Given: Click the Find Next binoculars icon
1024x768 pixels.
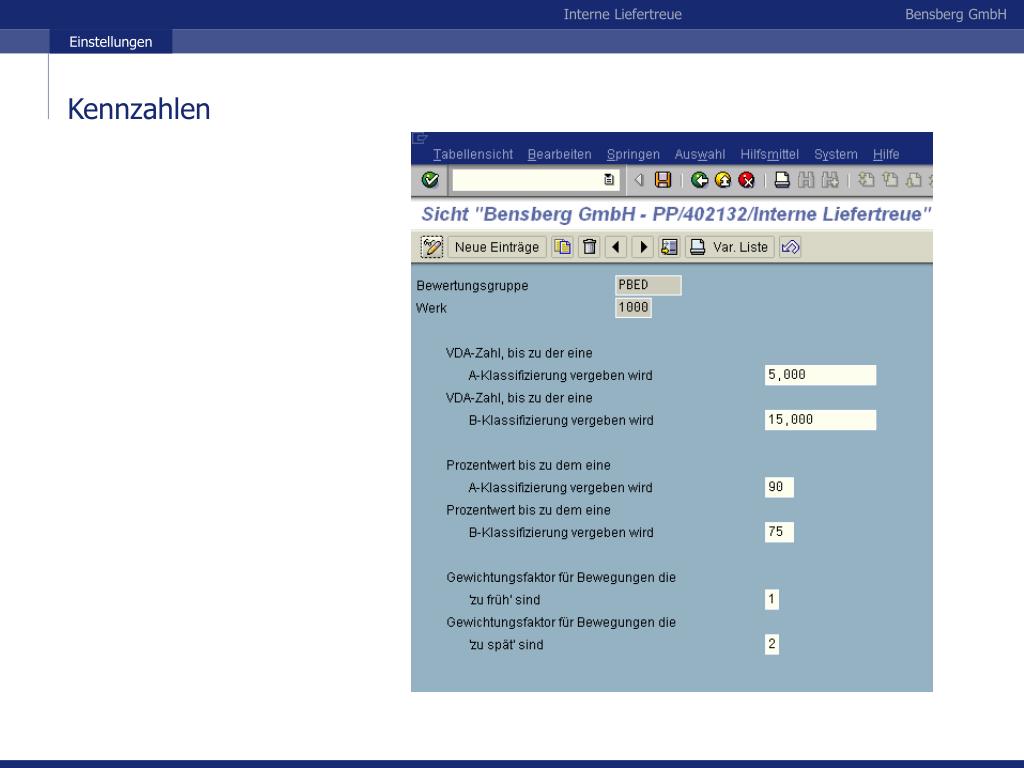Looking at the screenshot, I should click(x=830, y=180).
